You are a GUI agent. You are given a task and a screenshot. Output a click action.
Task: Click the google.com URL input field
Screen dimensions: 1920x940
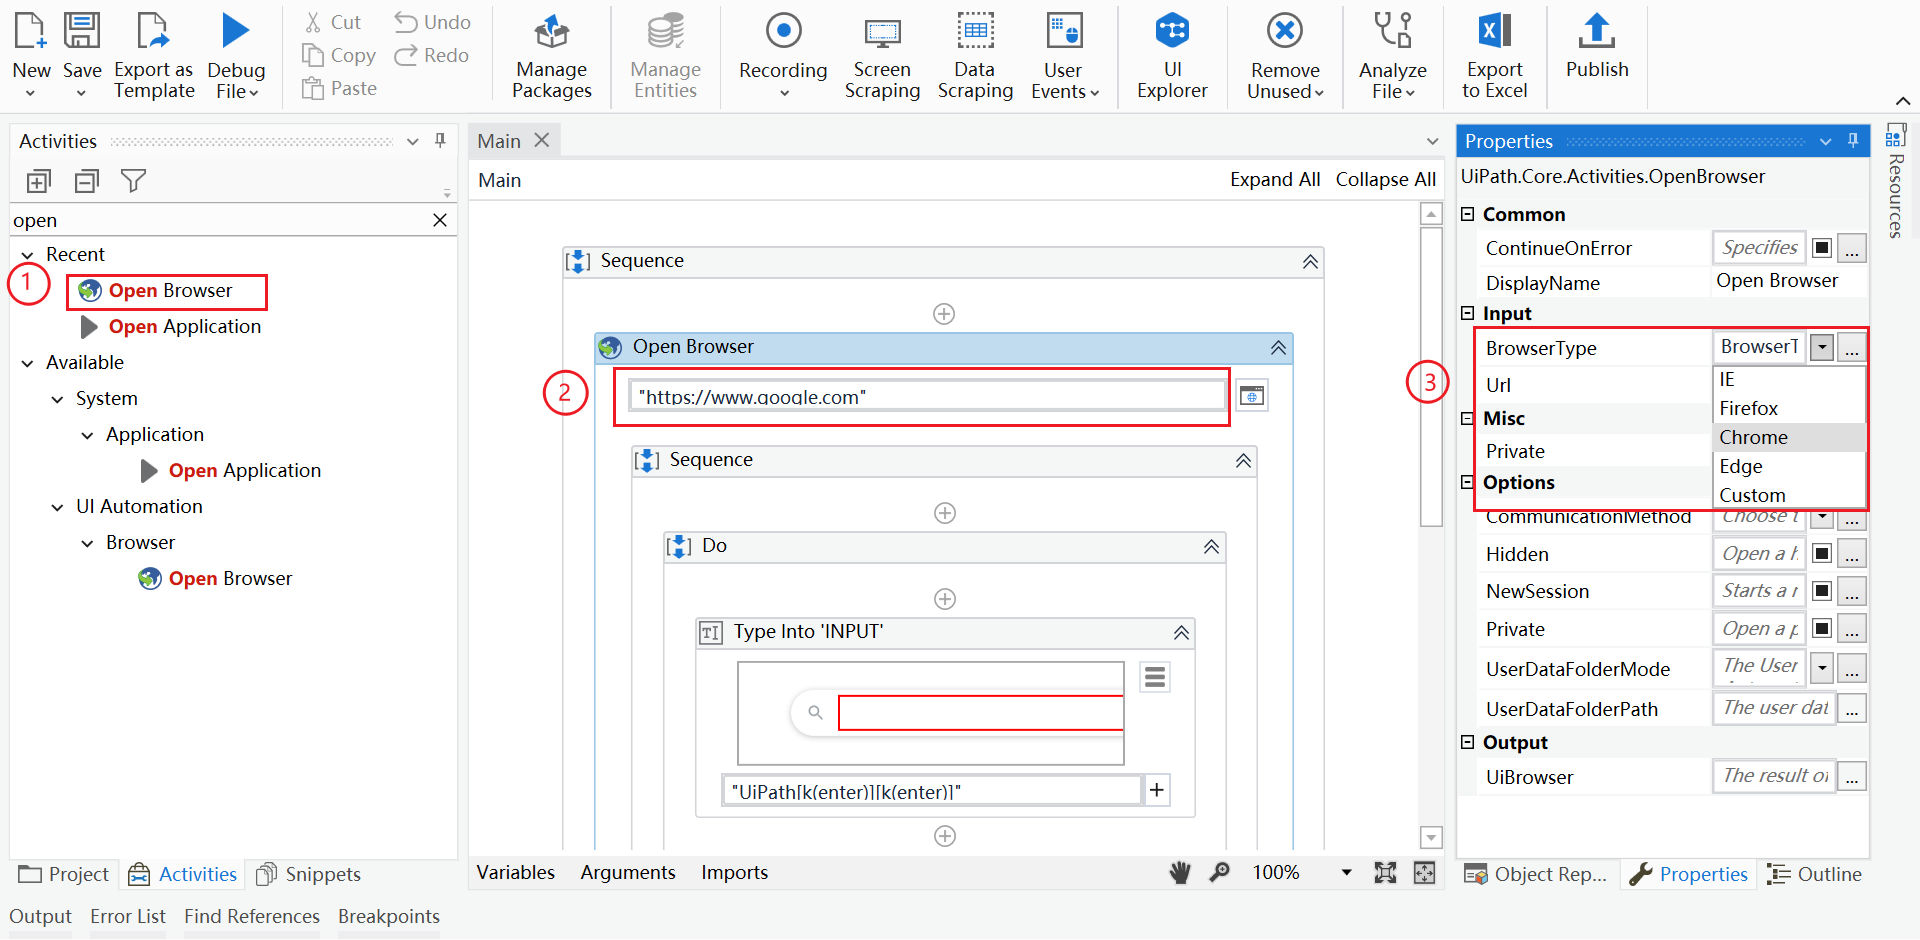click(922, 396)
